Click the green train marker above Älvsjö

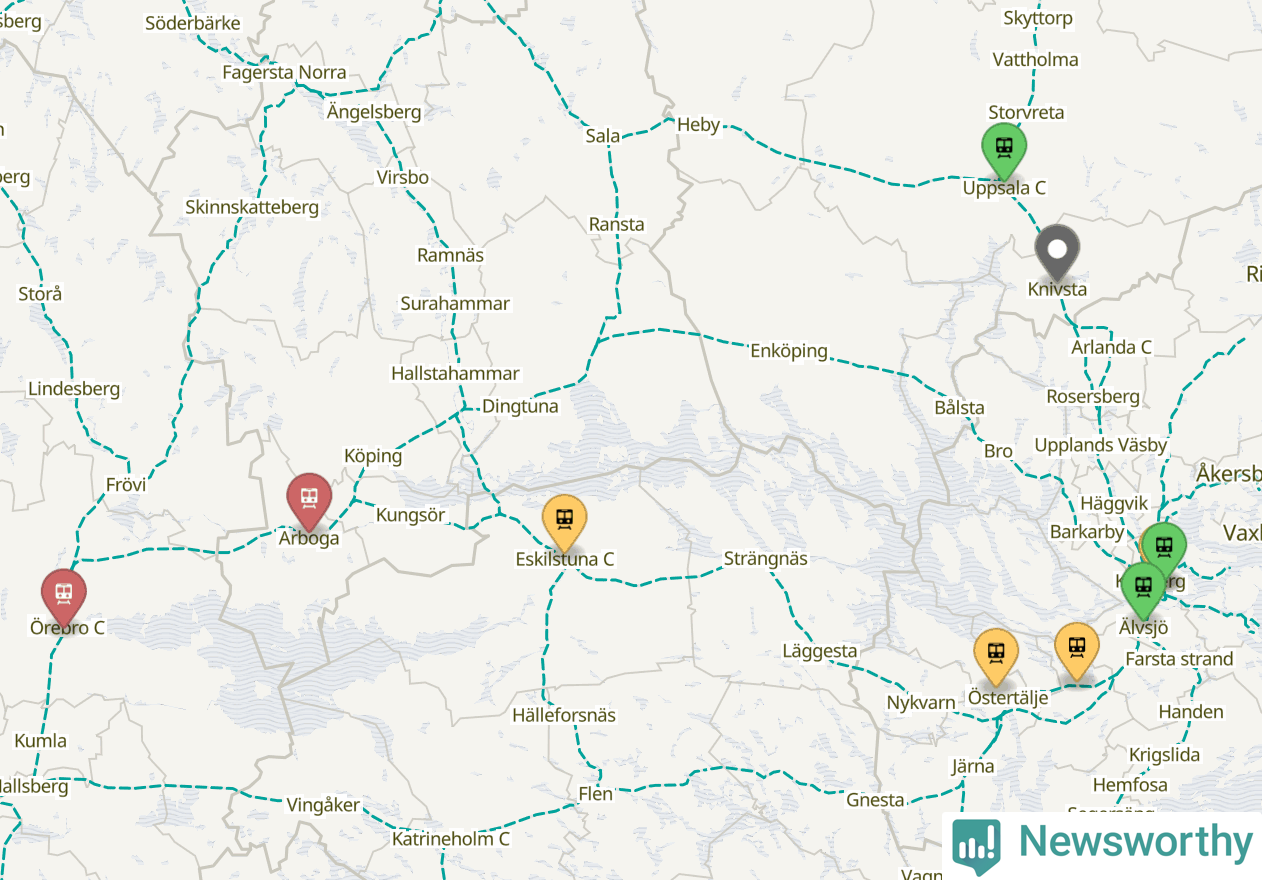[1143, 589]
